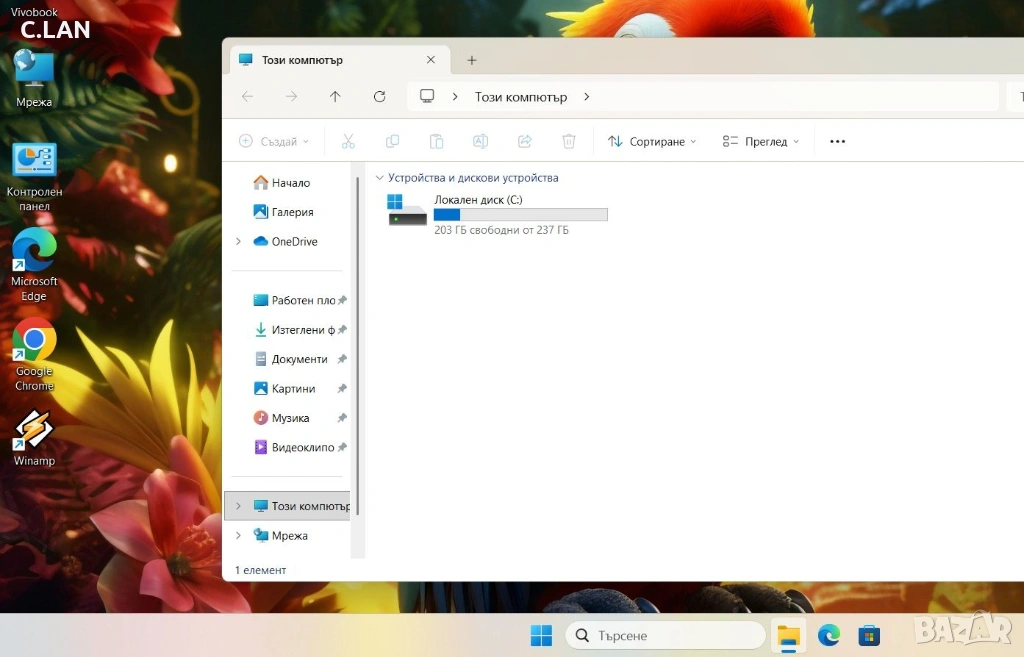Click the Rename icon in toolbar

tap(480, 142)
